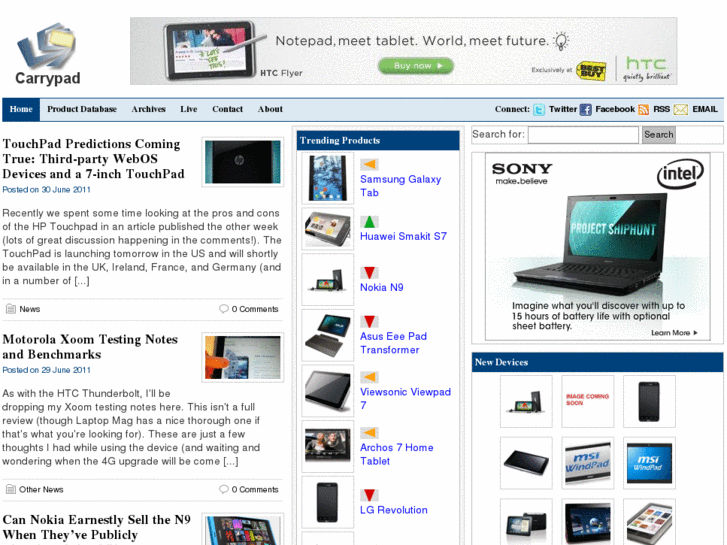Click the EMAIL text link
Image resolution: width=727 pixels, height=545 pixels.
(x=705, y=109)
